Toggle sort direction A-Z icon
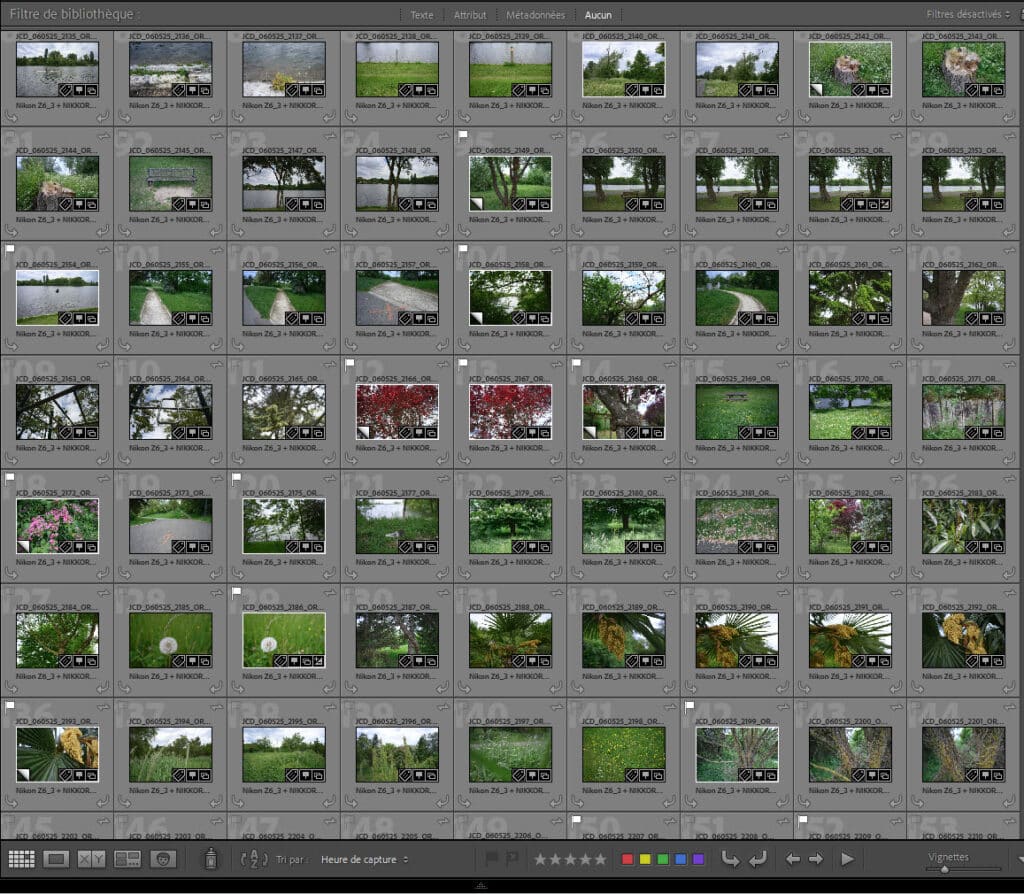This screenshot has height=894, width=1024. coord(254,859)
